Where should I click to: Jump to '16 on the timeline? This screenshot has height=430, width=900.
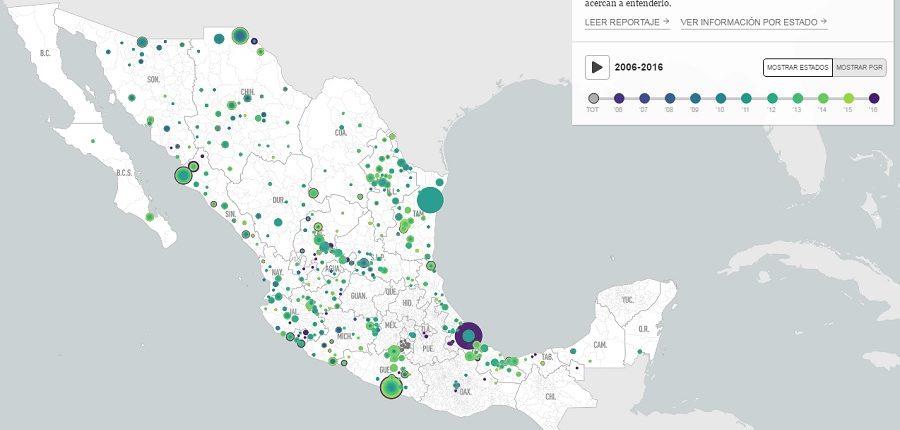[874, 98]
